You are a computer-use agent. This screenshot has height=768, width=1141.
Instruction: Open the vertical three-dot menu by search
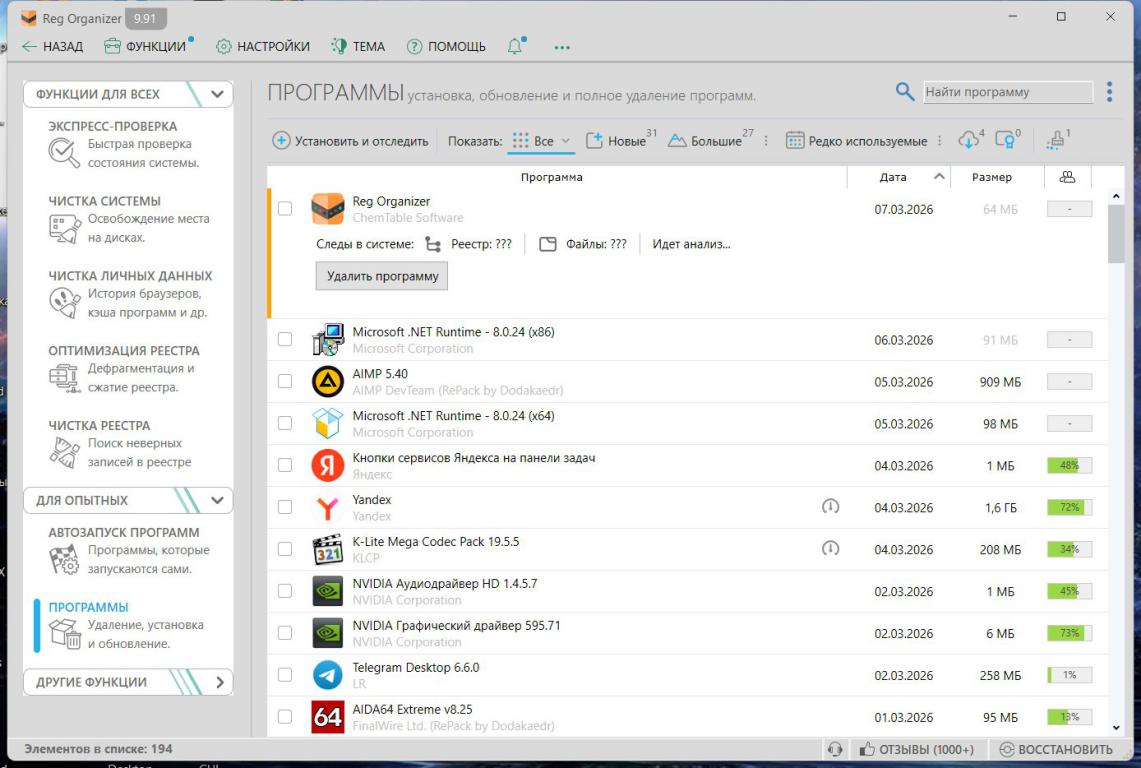tap(1109, 92)
